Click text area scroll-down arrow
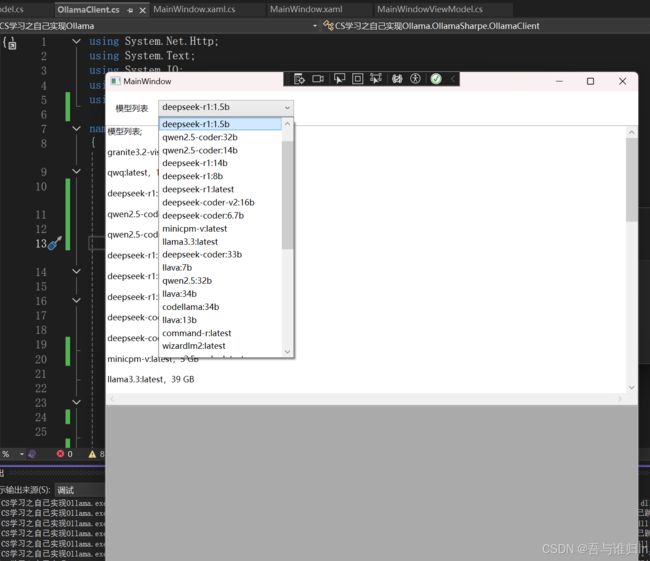Image resolution: width=650 pixels, height=561 pixels. coord(631,388)
